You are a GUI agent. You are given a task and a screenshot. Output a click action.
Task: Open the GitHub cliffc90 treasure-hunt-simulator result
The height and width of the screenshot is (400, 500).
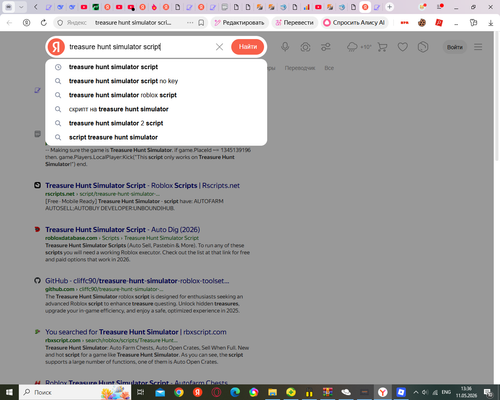137,281
